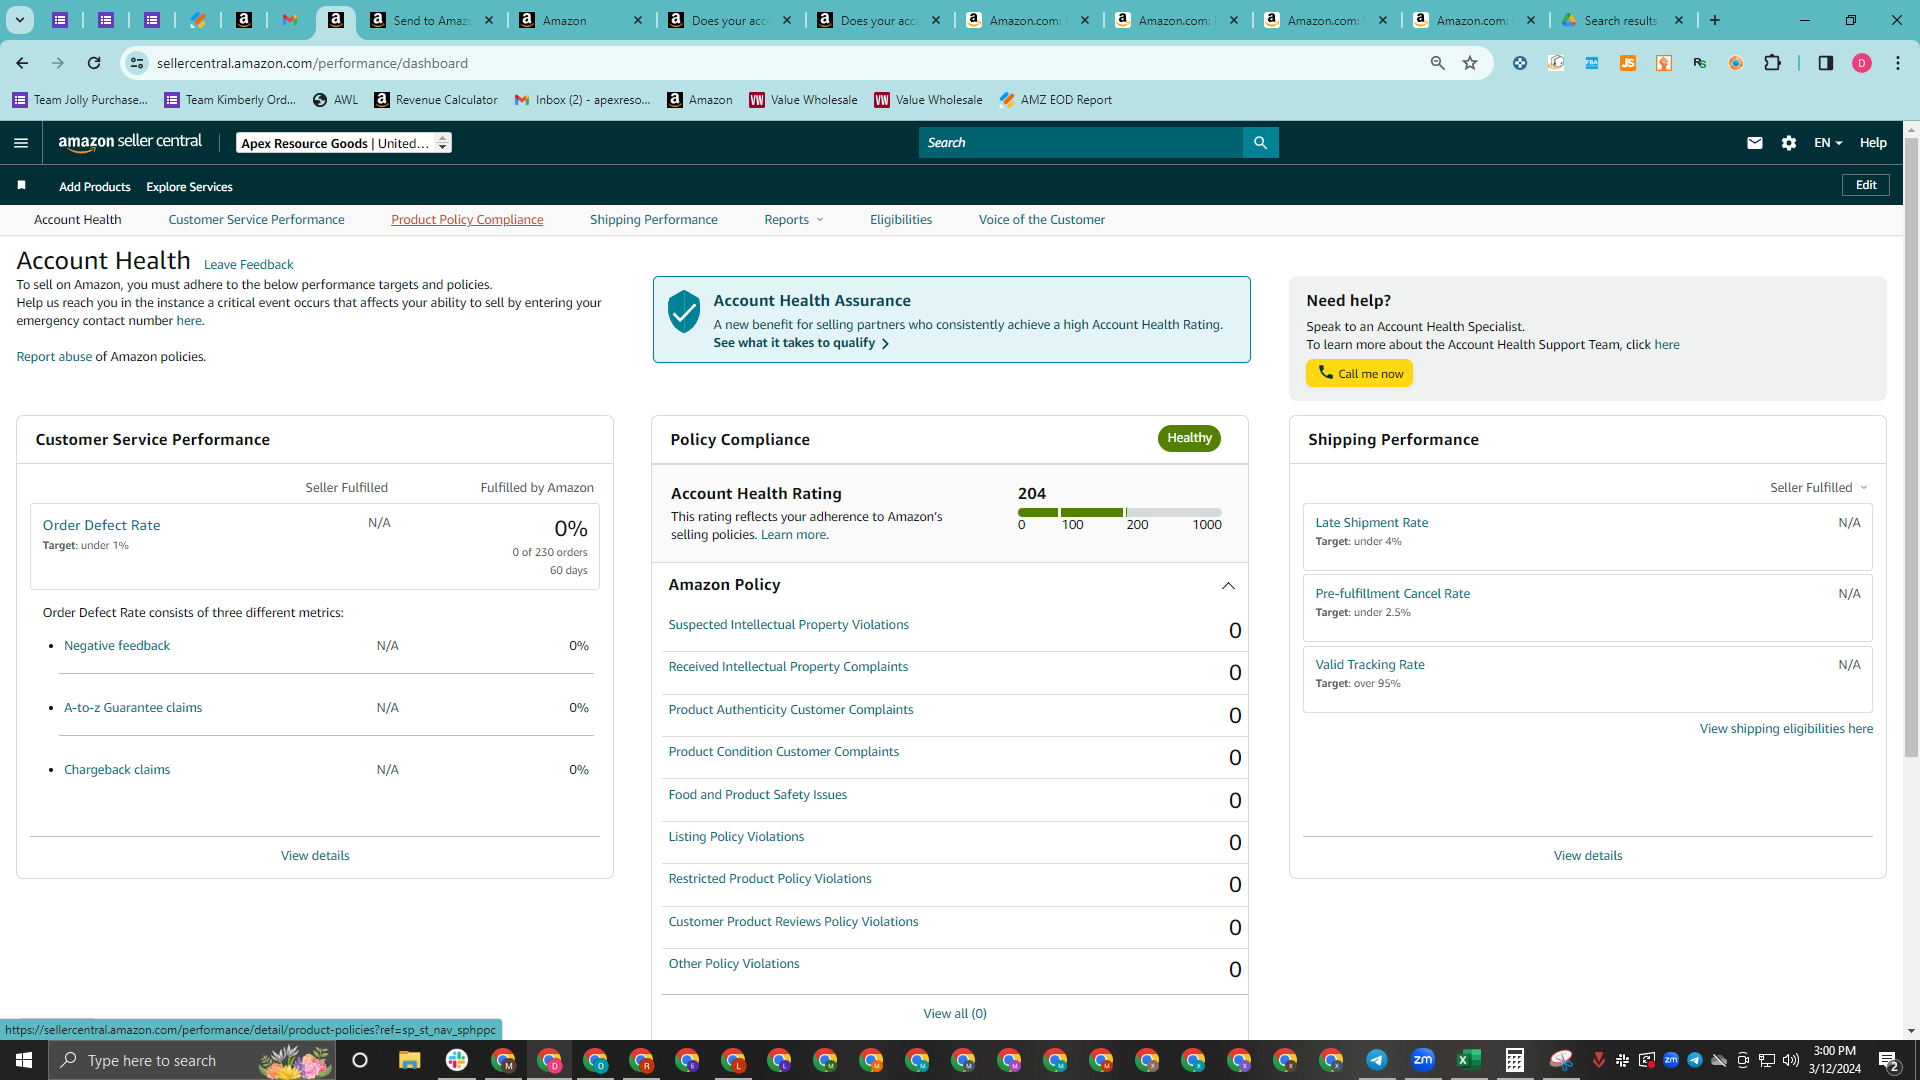Open the Late Shipment Rate link
The width and height of the screenshot is (1920, 1080).
pyautogui.click(x=1372, y=523)
